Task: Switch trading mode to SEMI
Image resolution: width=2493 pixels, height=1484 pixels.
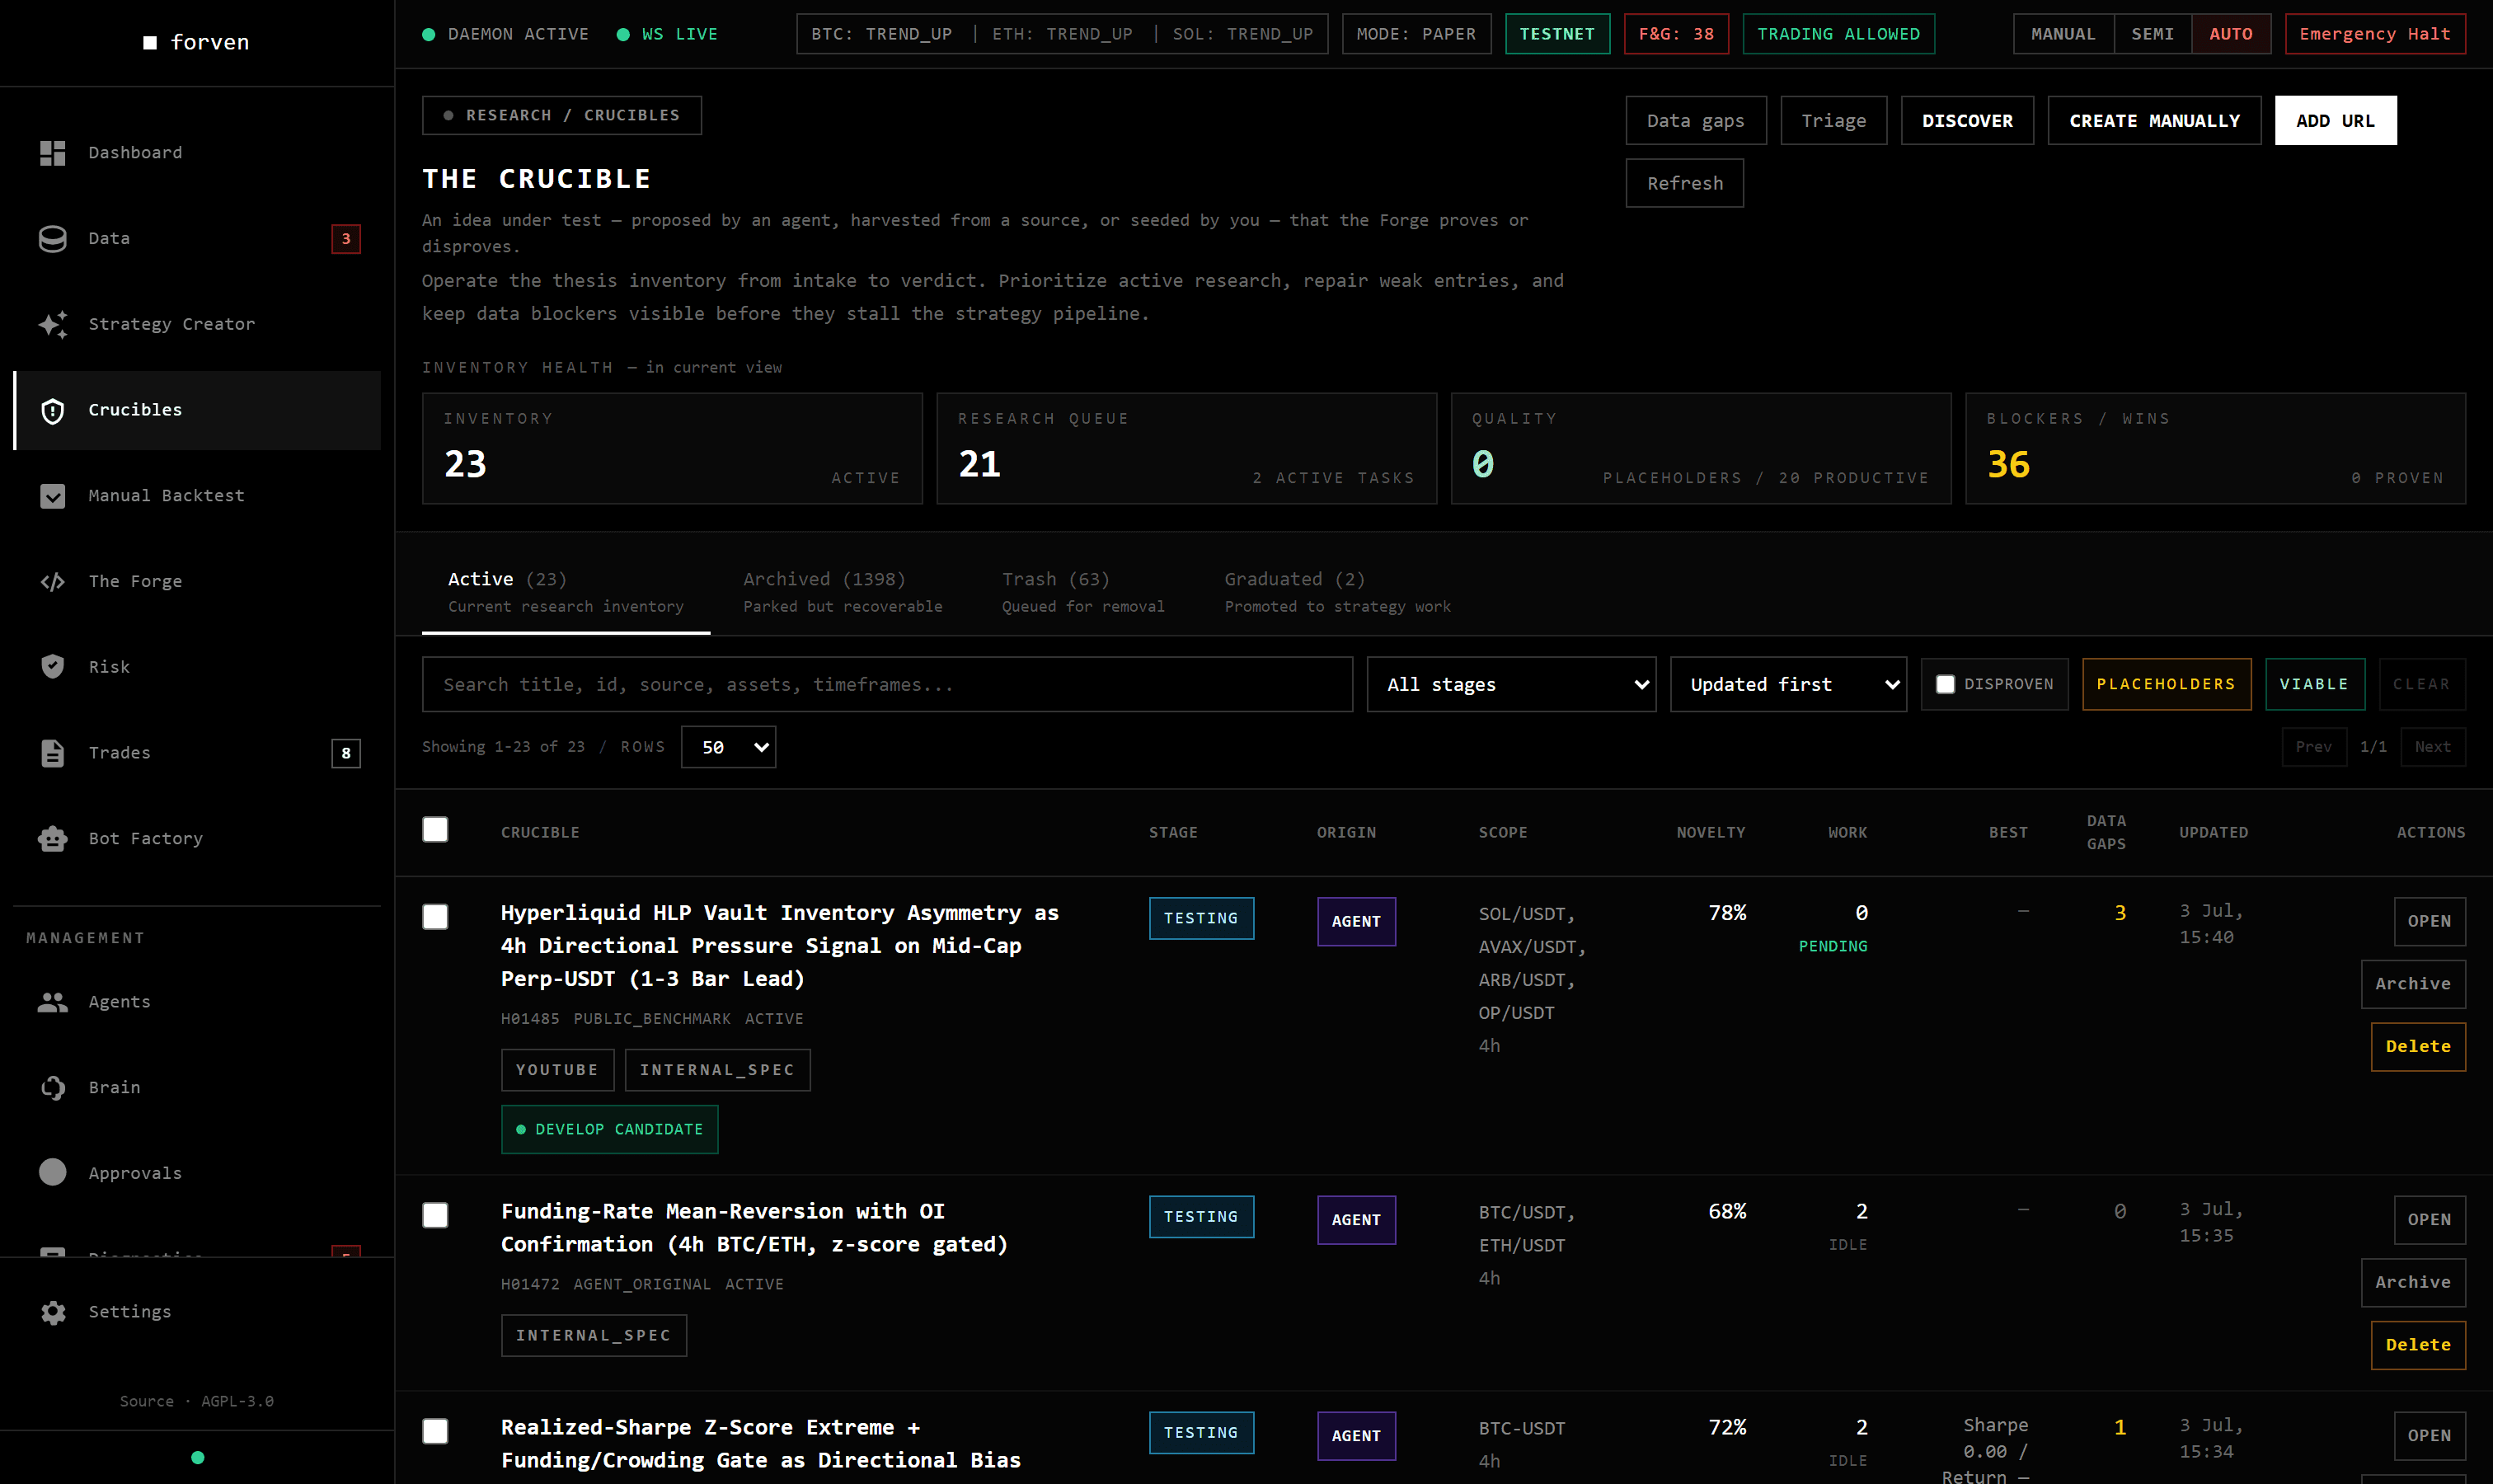Action: coord(2153,34)
